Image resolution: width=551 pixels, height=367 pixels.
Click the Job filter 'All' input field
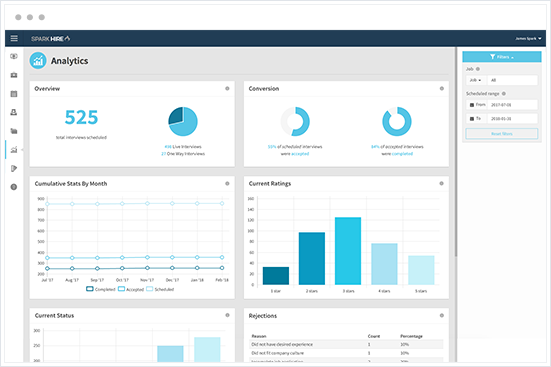512,80
